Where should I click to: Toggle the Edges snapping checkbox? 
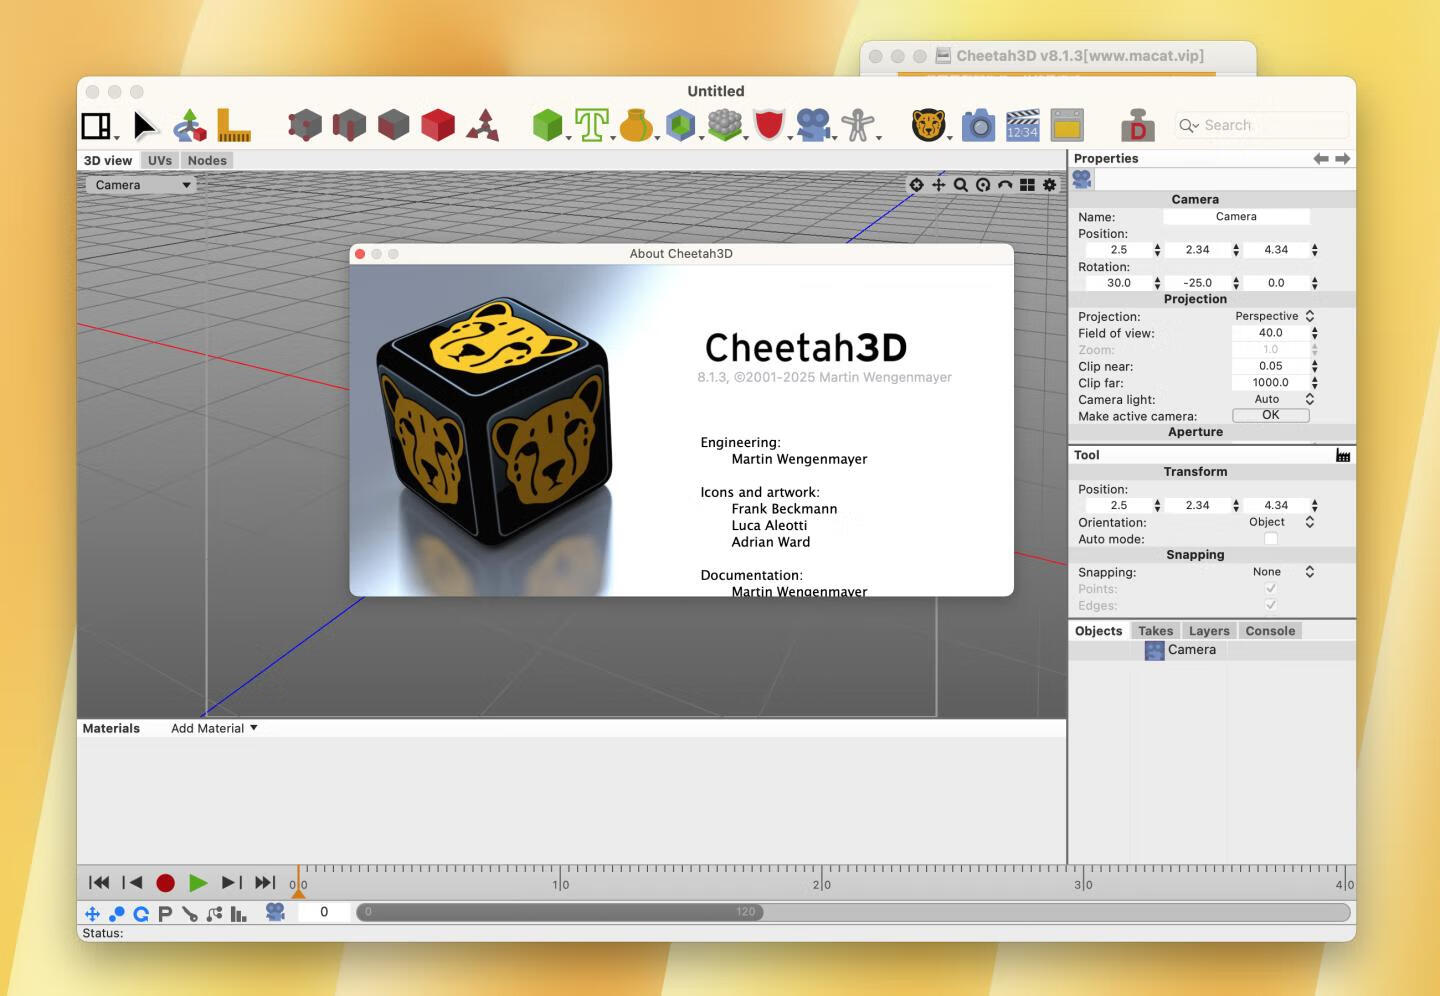(x=1271, y=605)
